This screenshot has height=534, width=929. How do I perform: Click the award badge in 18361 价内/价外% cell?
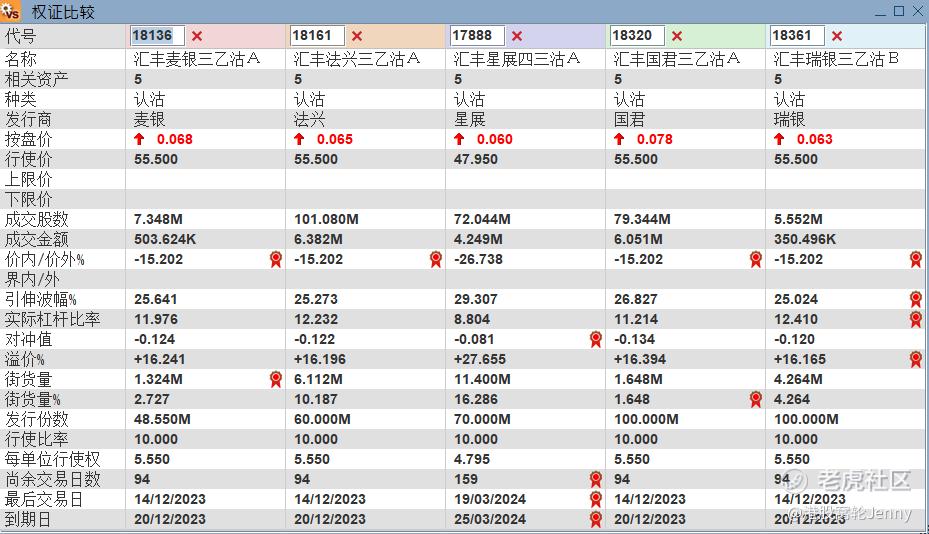coord(915,259)
